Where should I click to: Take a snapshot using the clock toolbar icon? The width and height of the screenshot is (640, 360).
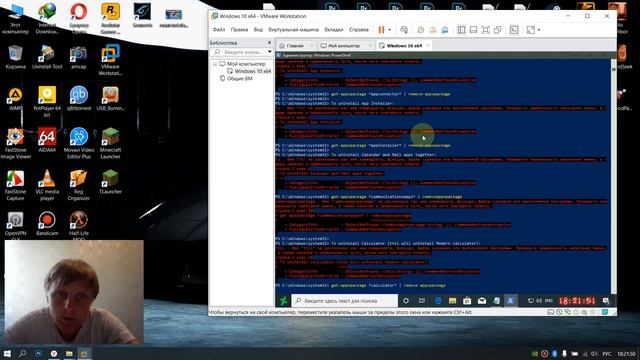coord(420,30)
